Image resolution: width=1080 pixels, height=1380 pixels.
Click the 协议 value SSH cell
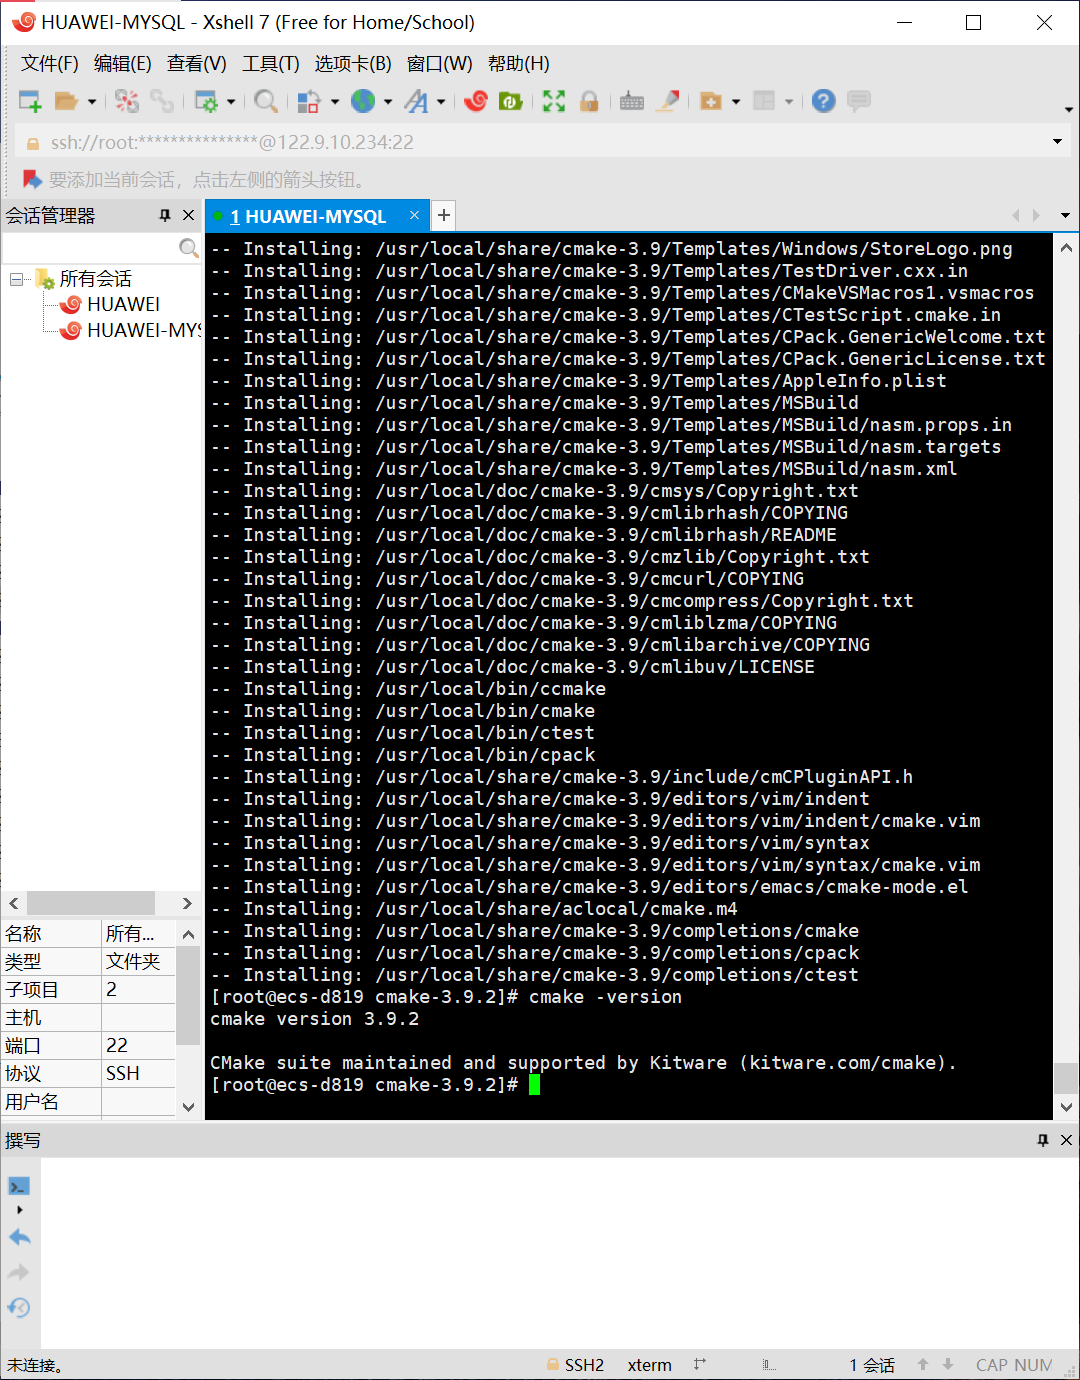click(x=138, y=1073)
